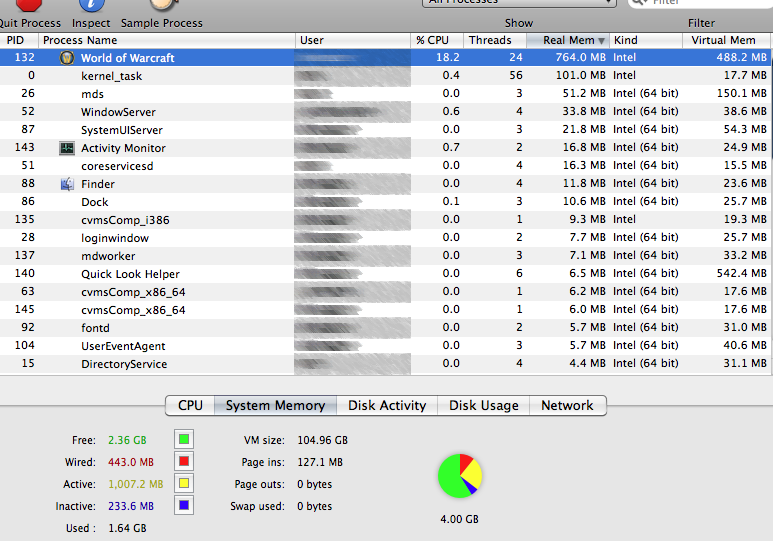The height and width of the screenshot is (541, 773).
Task: Select the coreservicesd process row
Action: 386,166
